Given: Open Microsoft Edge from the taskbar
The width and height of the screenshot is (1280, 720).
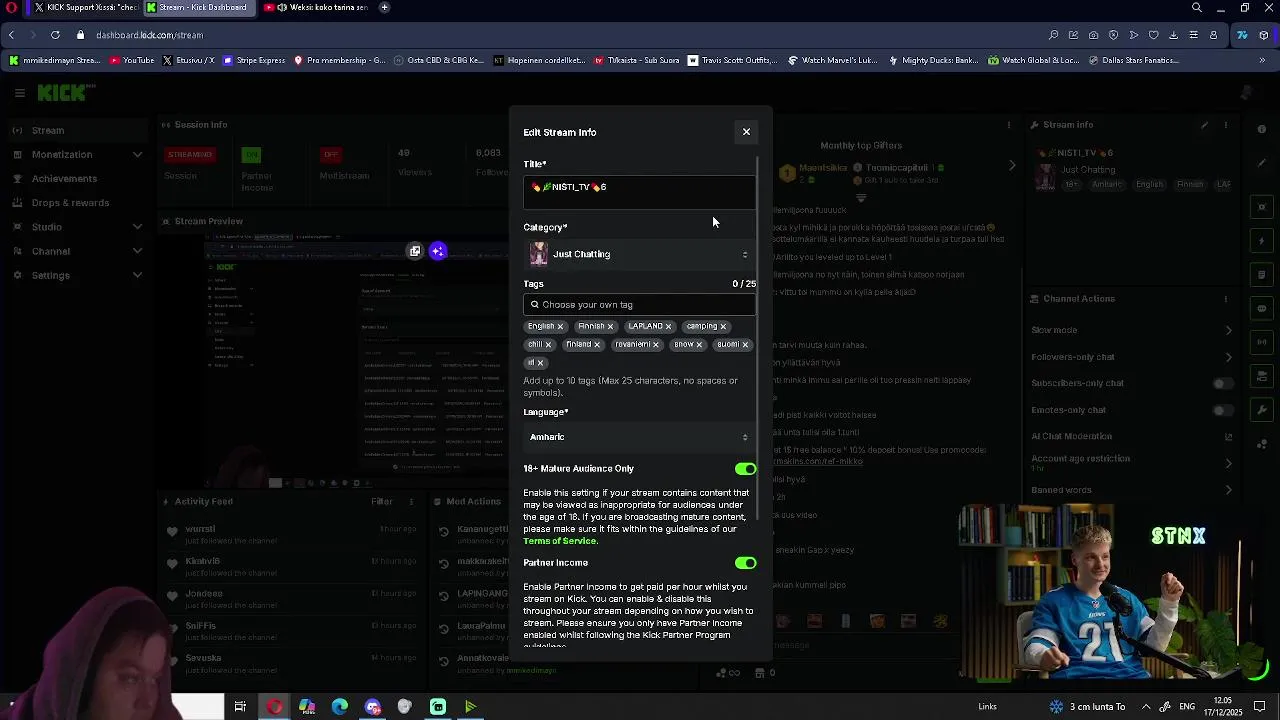Looking at the screenshot, I should (x=340, y=707).
